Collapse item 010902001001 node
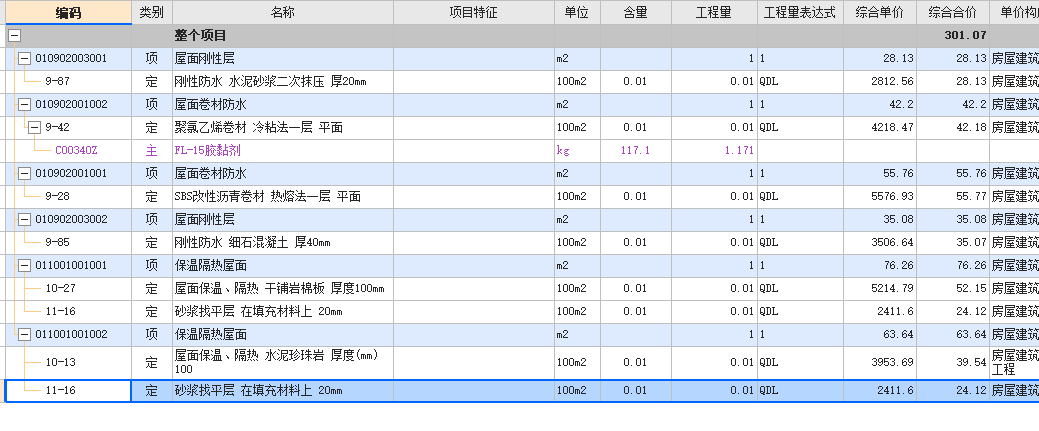This screenshot has width=1039, height=431. click(x=25, y=173)
